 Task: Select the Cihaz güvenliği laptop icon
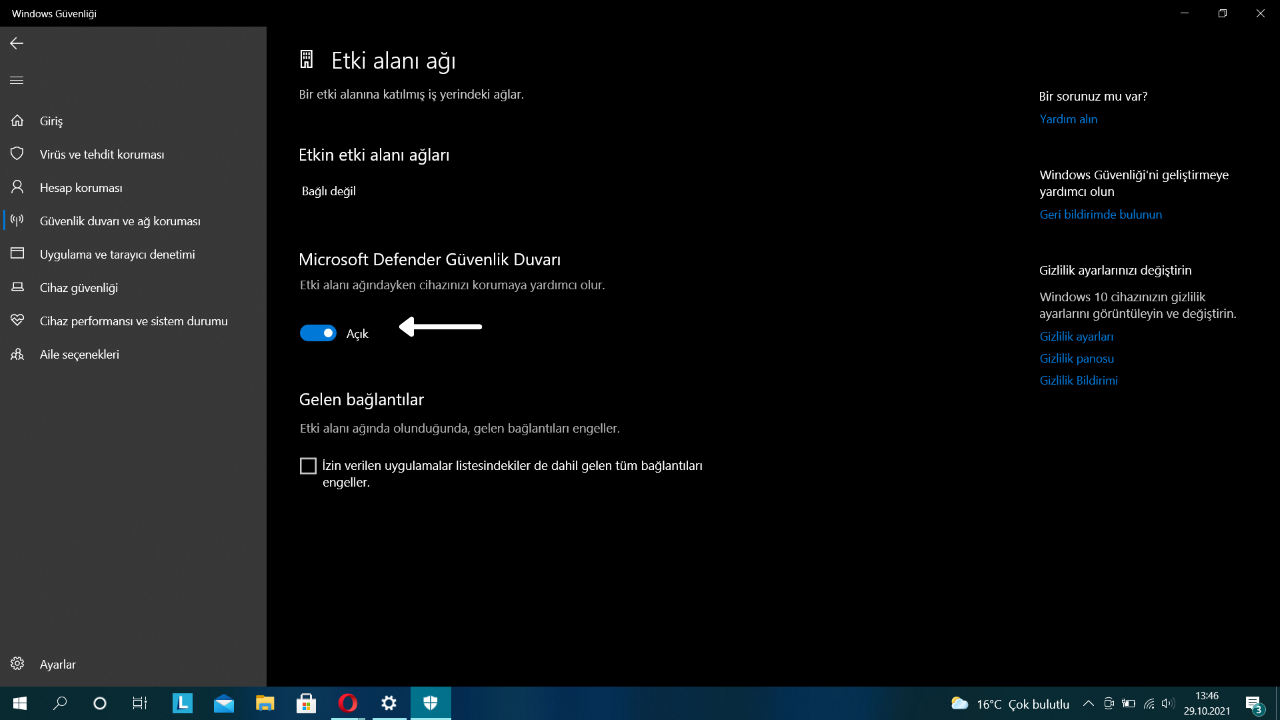(17, 287)
